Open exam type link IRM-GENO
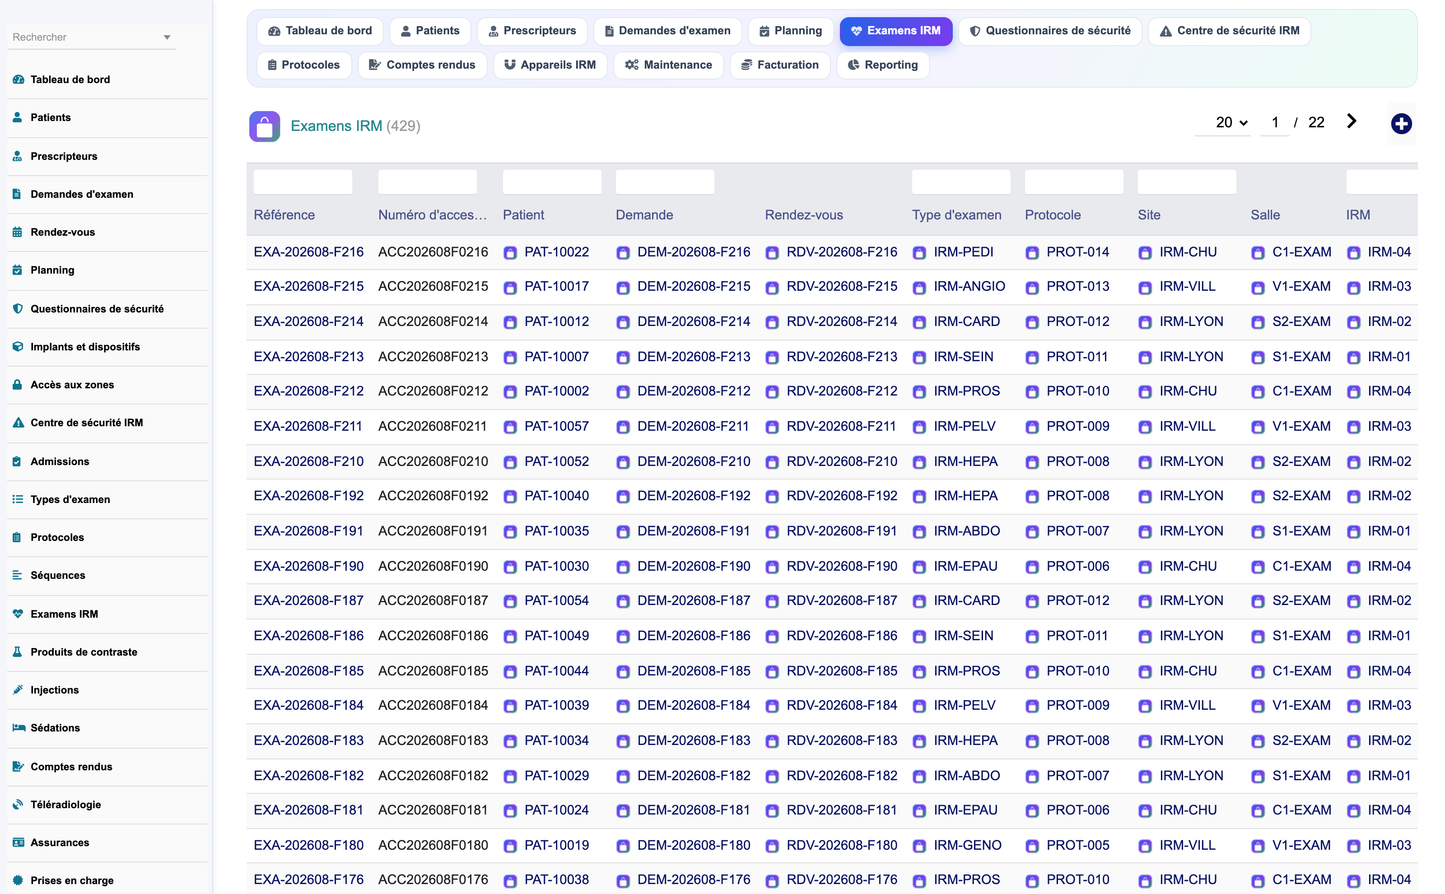The width and height of the screenshot is (1445, 894). (x=968, y=846)
